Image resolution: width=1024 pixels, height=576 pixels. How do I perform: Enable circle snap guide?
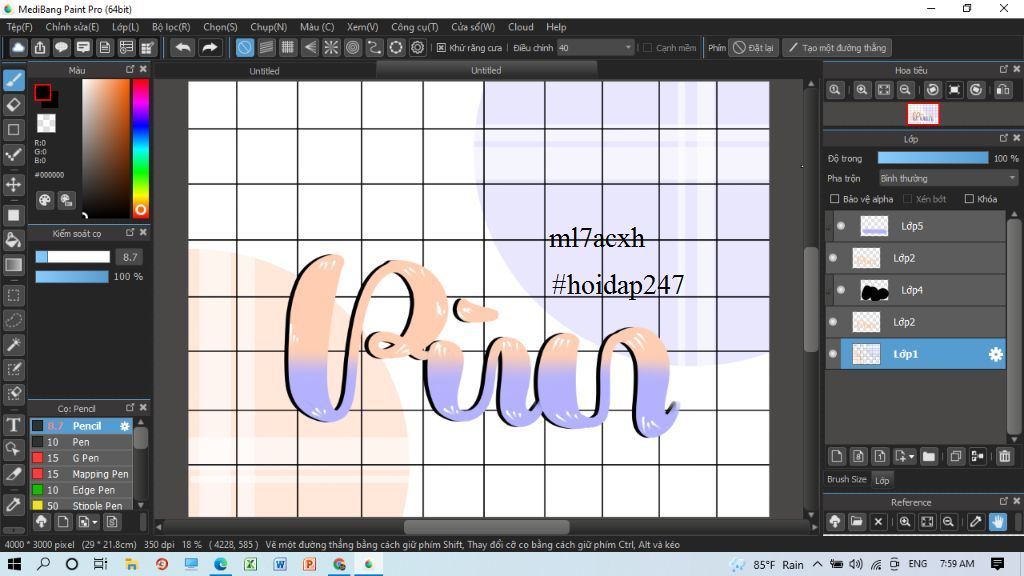pyautogui.click(x=353, y=48)
